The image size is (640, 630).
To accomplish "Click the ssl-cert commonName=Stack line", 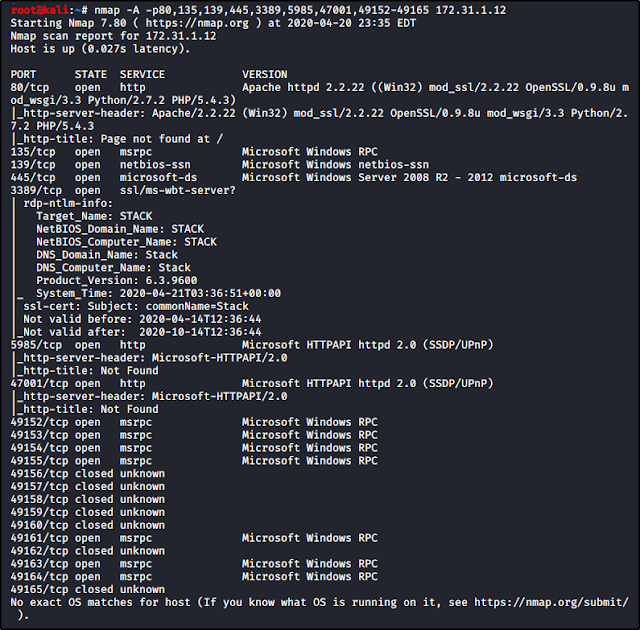I will point(135,306).
